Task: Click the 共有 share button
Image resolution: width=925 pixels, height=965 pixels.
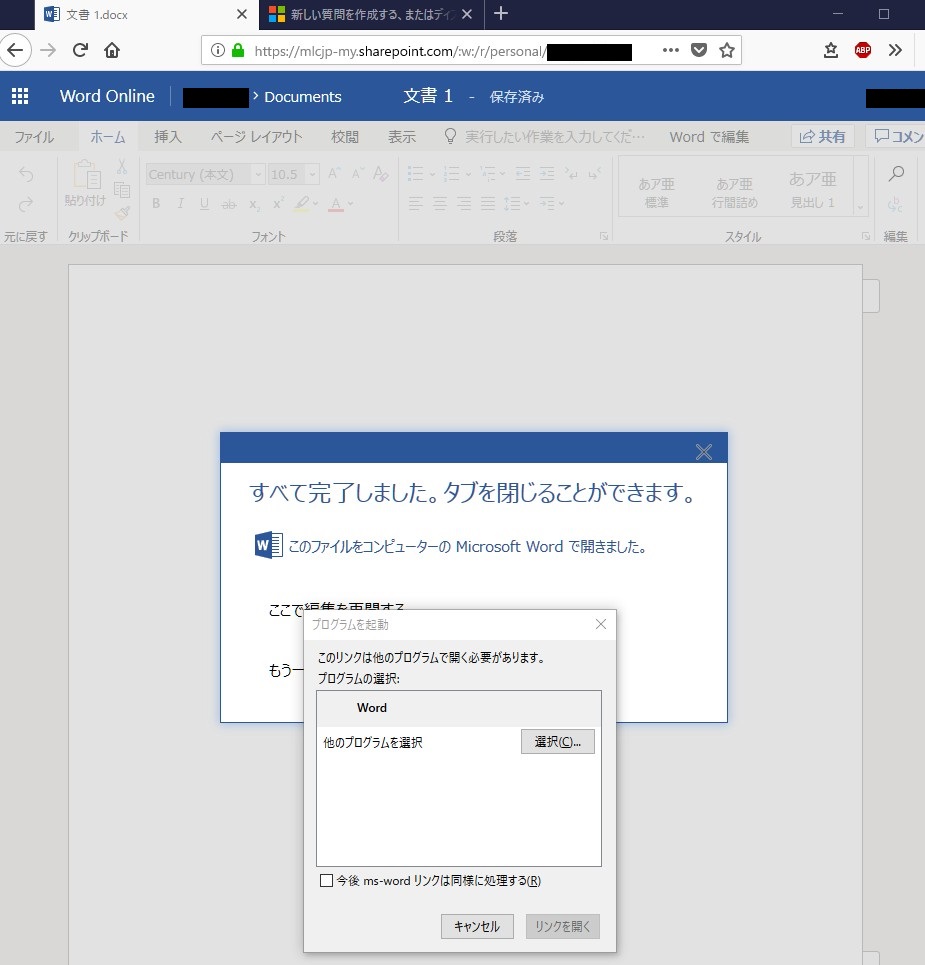Action: tap(822, 137)
